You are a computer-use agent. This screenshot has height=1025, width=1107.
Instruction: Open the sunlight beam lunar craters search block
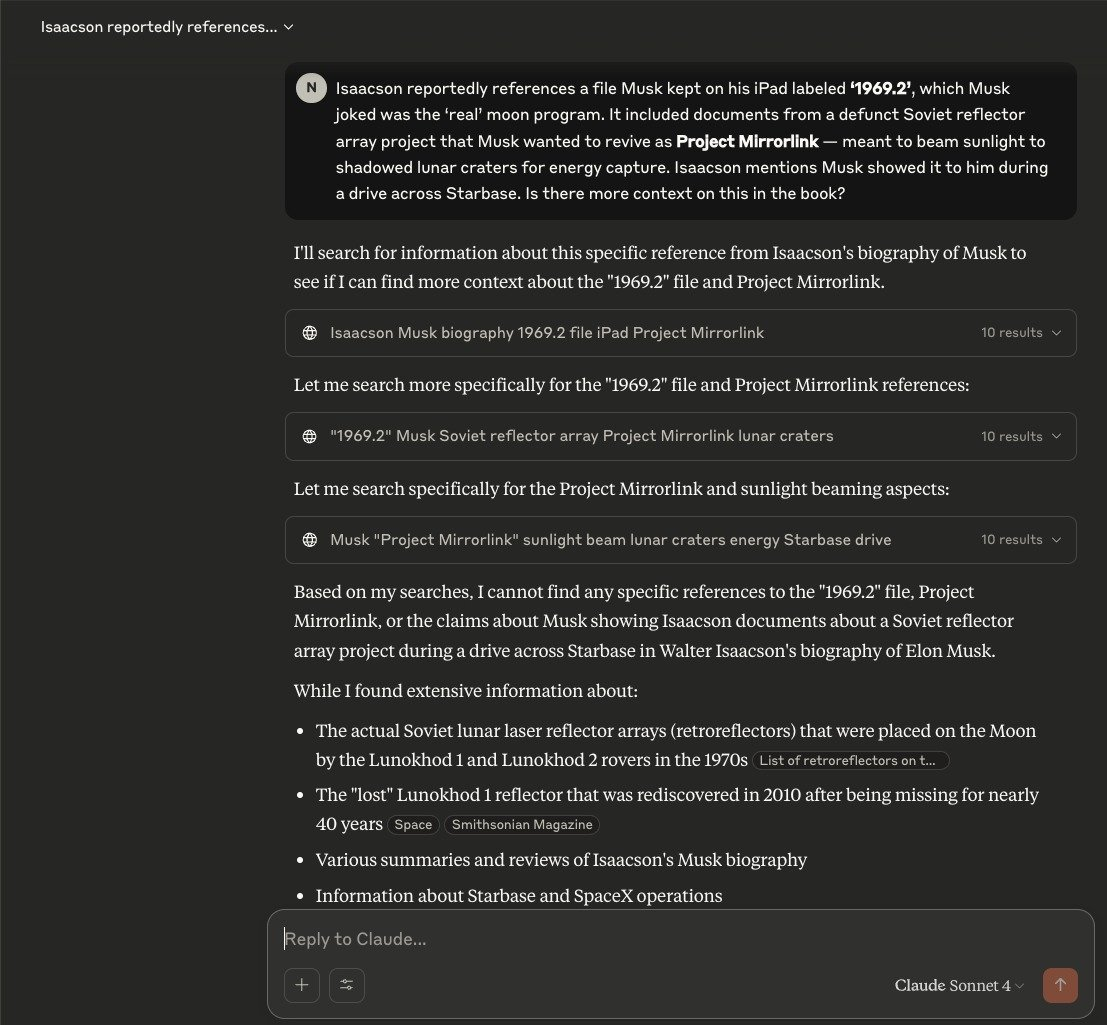(x=681, y=540)
